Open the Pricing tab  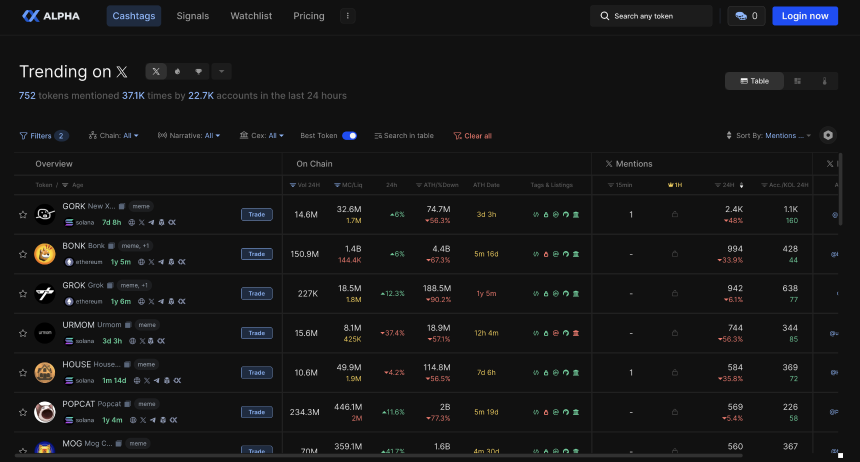(x=309, y=16)
